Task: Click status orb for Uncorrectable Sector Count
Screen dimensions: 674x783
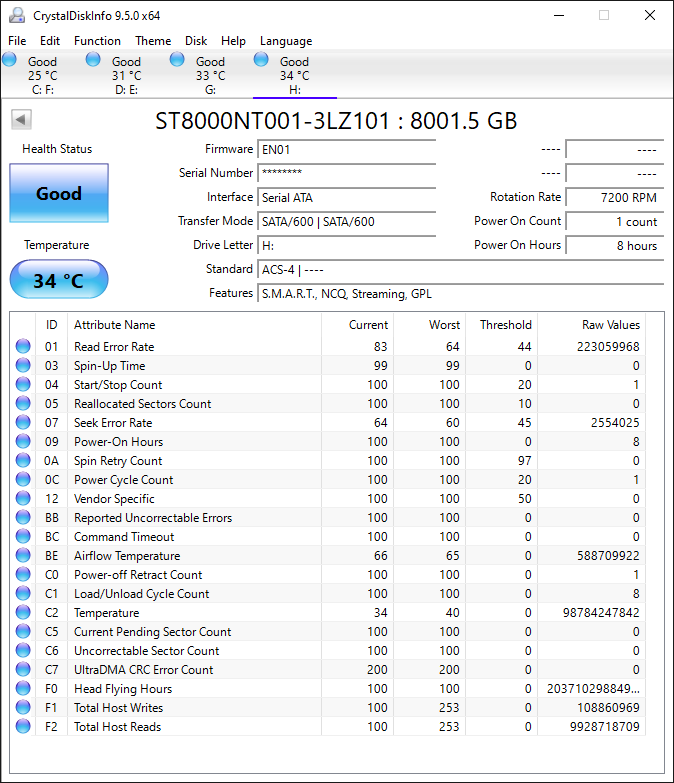Action: click(23, 650)
